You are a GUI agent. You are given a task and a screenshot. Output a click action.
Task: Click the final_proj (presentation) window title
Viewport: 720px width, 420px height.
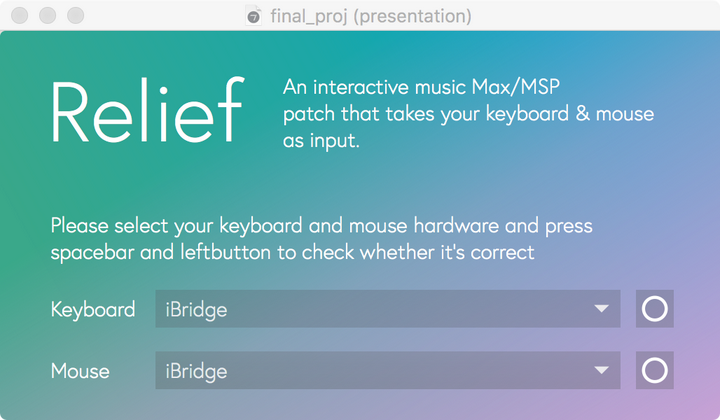click(x=371, y=16)
